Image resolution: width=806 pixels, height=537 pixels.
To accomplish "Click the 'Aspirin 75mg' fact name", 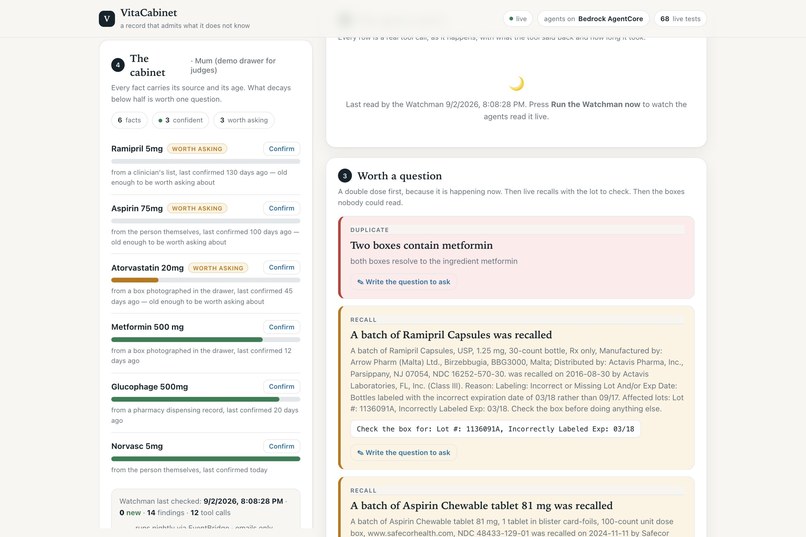I will coord(137,209).
